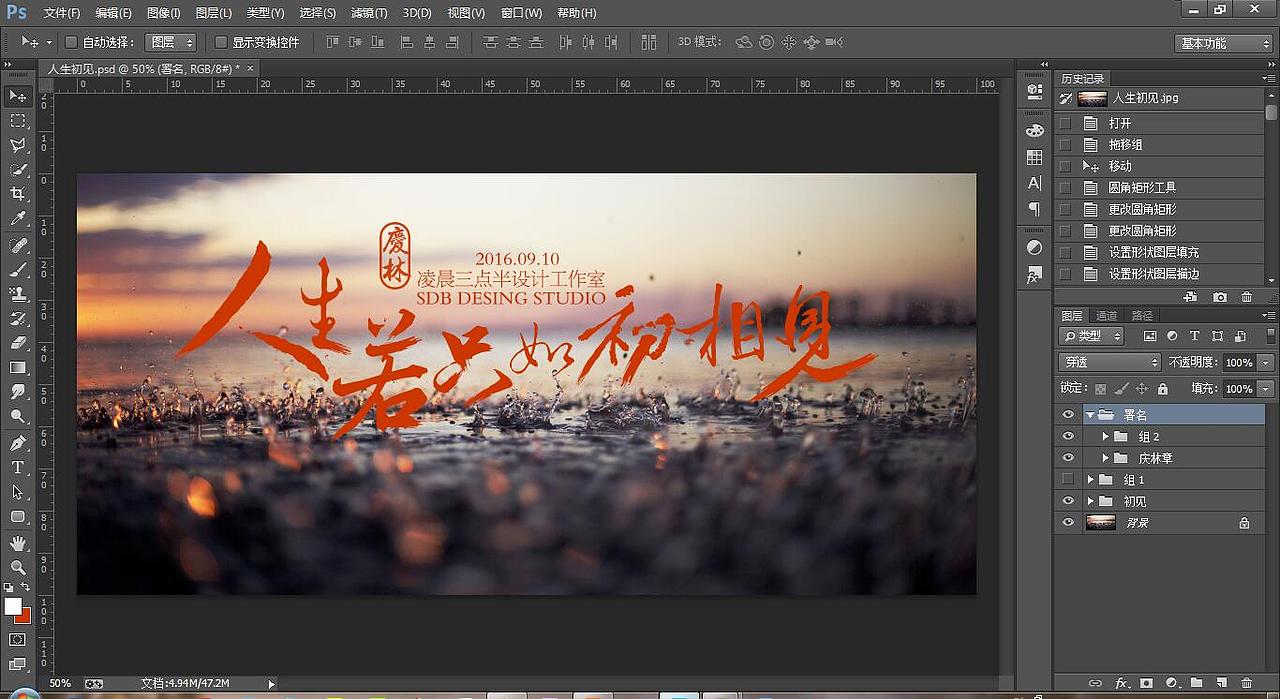Collapse the 署名 group disclosure triangle
This screenshot has width=1280, height=699.
click(1092, 415)
